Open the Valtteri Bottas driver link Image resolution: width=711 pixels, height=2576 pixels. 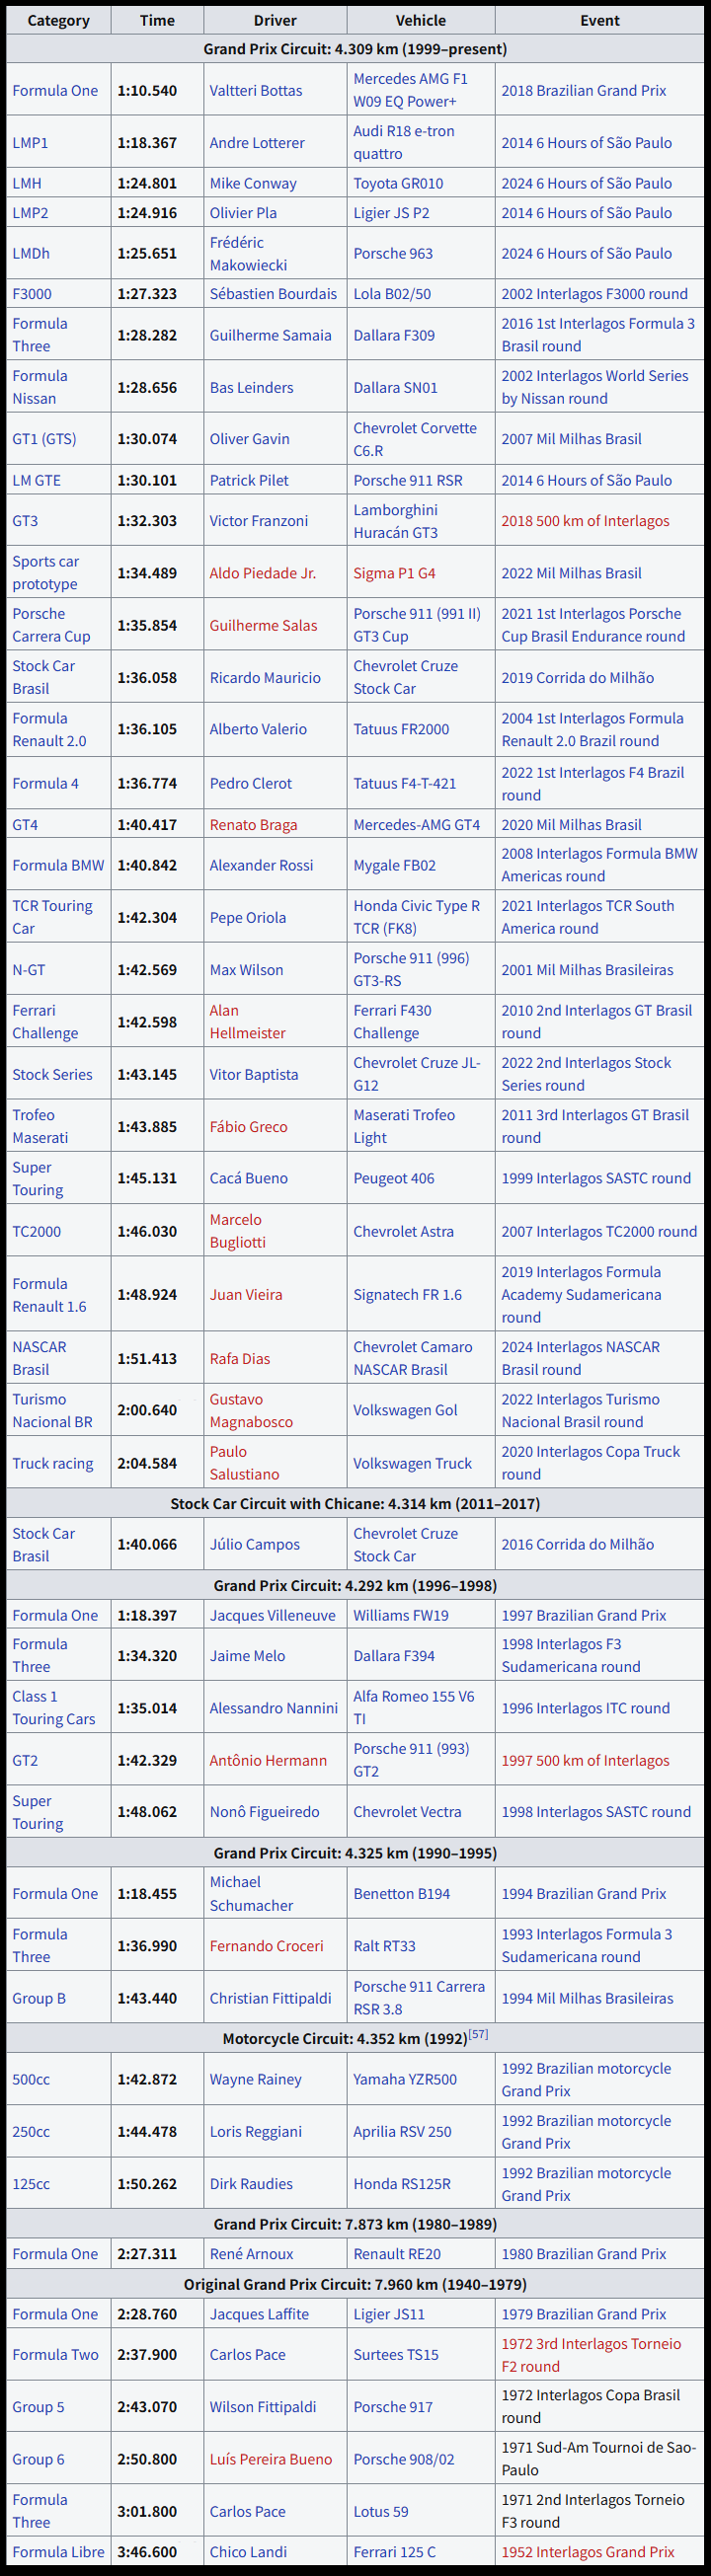[256, 90]
